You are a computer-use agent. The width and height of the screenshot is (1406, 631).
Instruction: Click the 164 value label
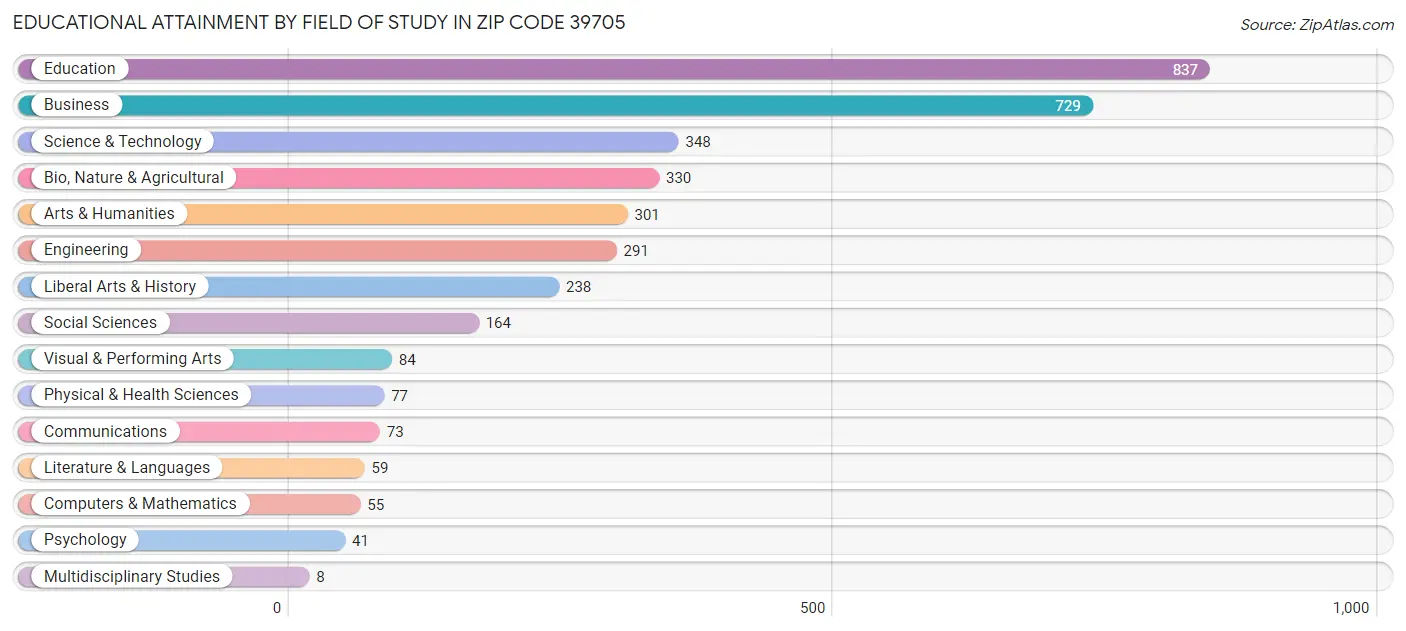pos(498,323)
